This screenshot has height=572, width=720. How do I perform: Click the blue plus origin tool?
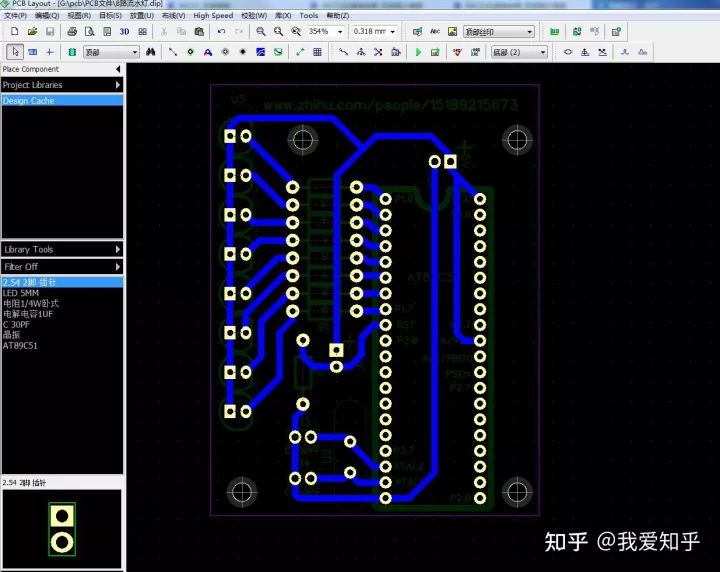(x=50, y=52)
